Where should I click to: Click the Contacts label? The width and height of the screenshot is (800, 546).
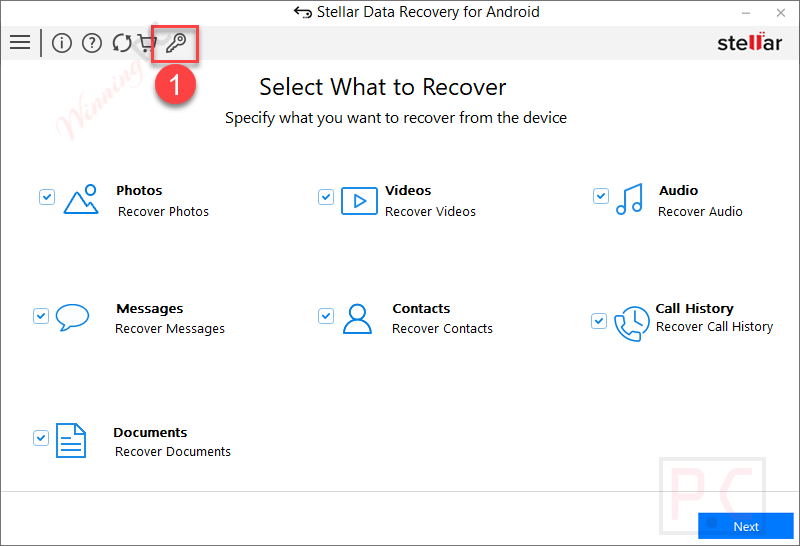(x=421, y=309)
